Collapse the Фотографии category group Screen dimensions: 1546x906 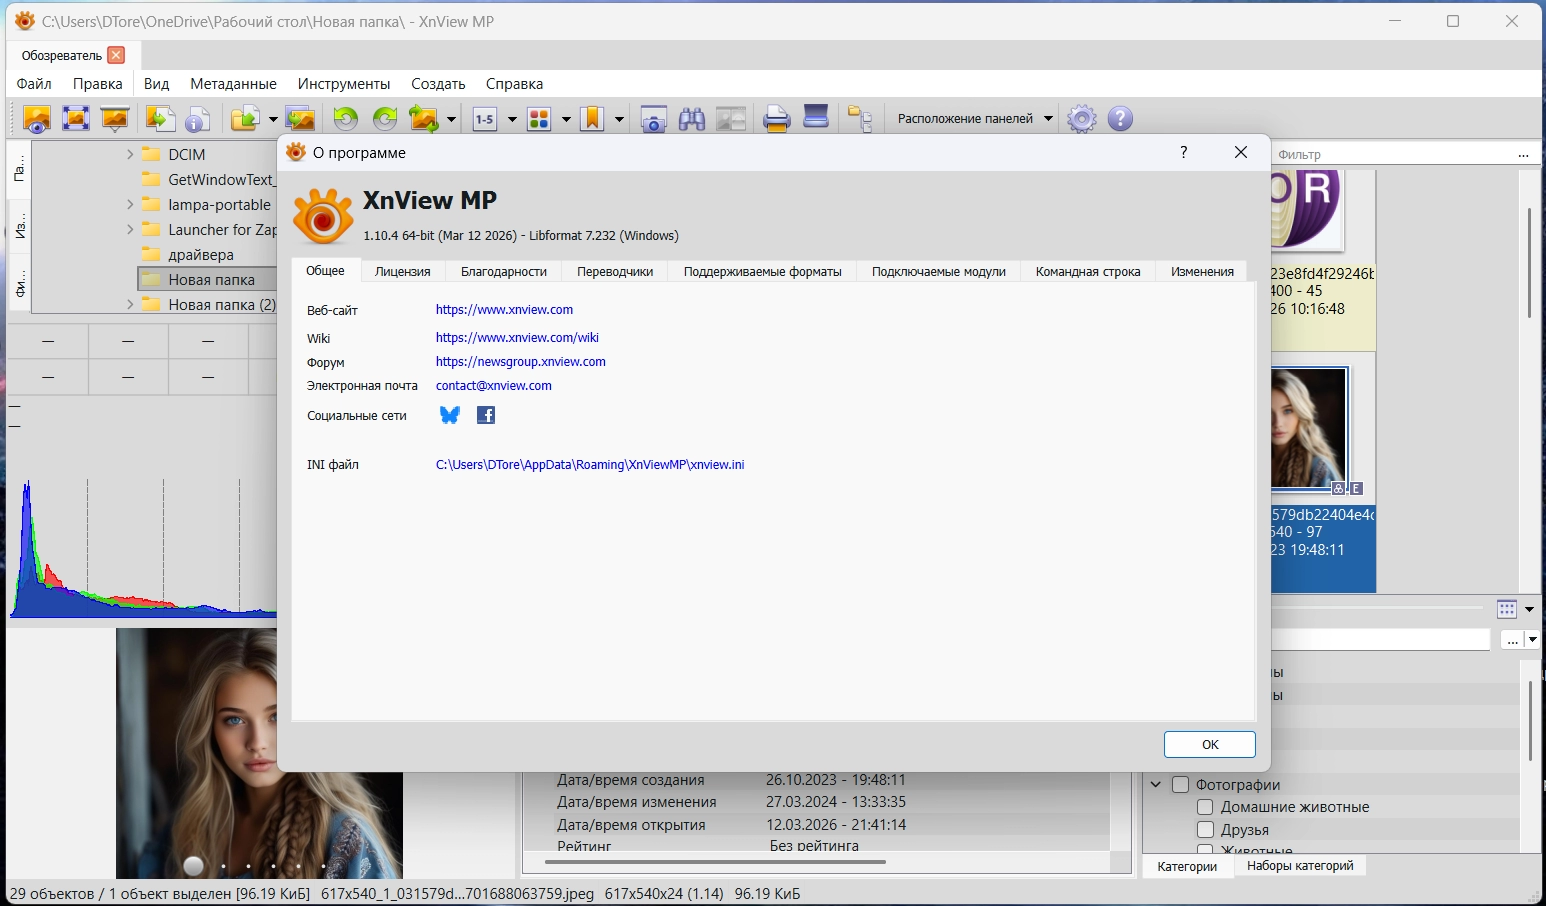pyautogui.click(x=1156, y=785)
